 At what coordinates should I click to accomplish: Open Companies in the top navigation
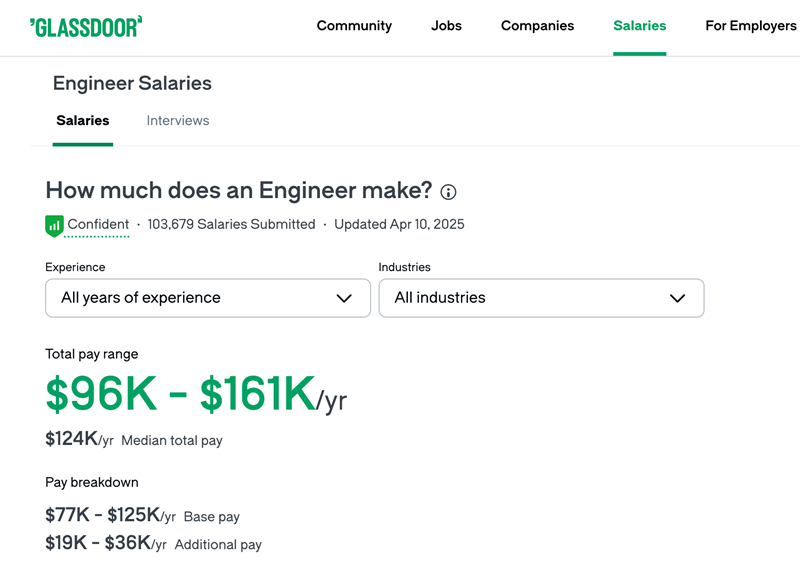[537, 26]
